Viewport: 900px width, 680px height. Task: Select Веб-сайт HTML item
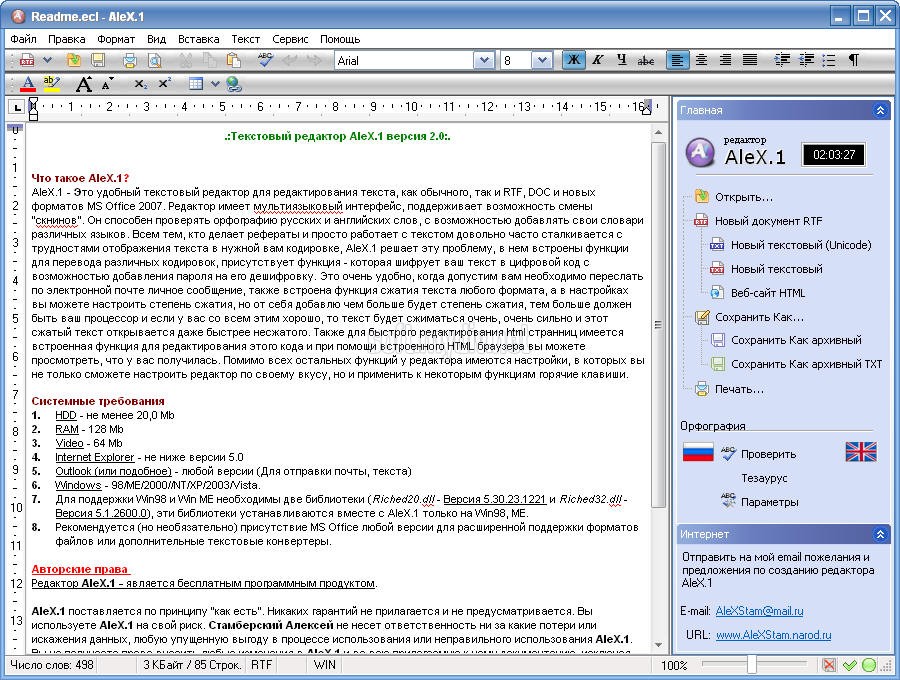pos(768,293)
